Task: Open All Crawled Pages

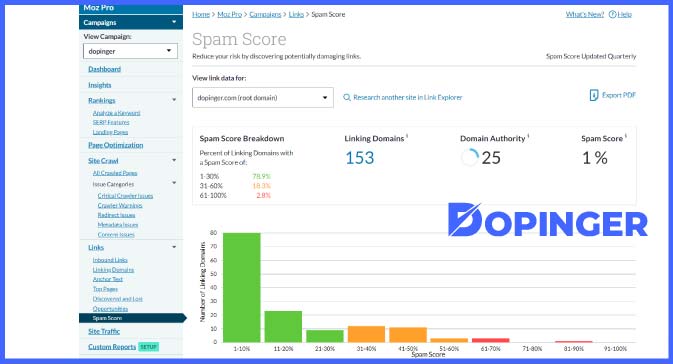Action: pos(115,173)
